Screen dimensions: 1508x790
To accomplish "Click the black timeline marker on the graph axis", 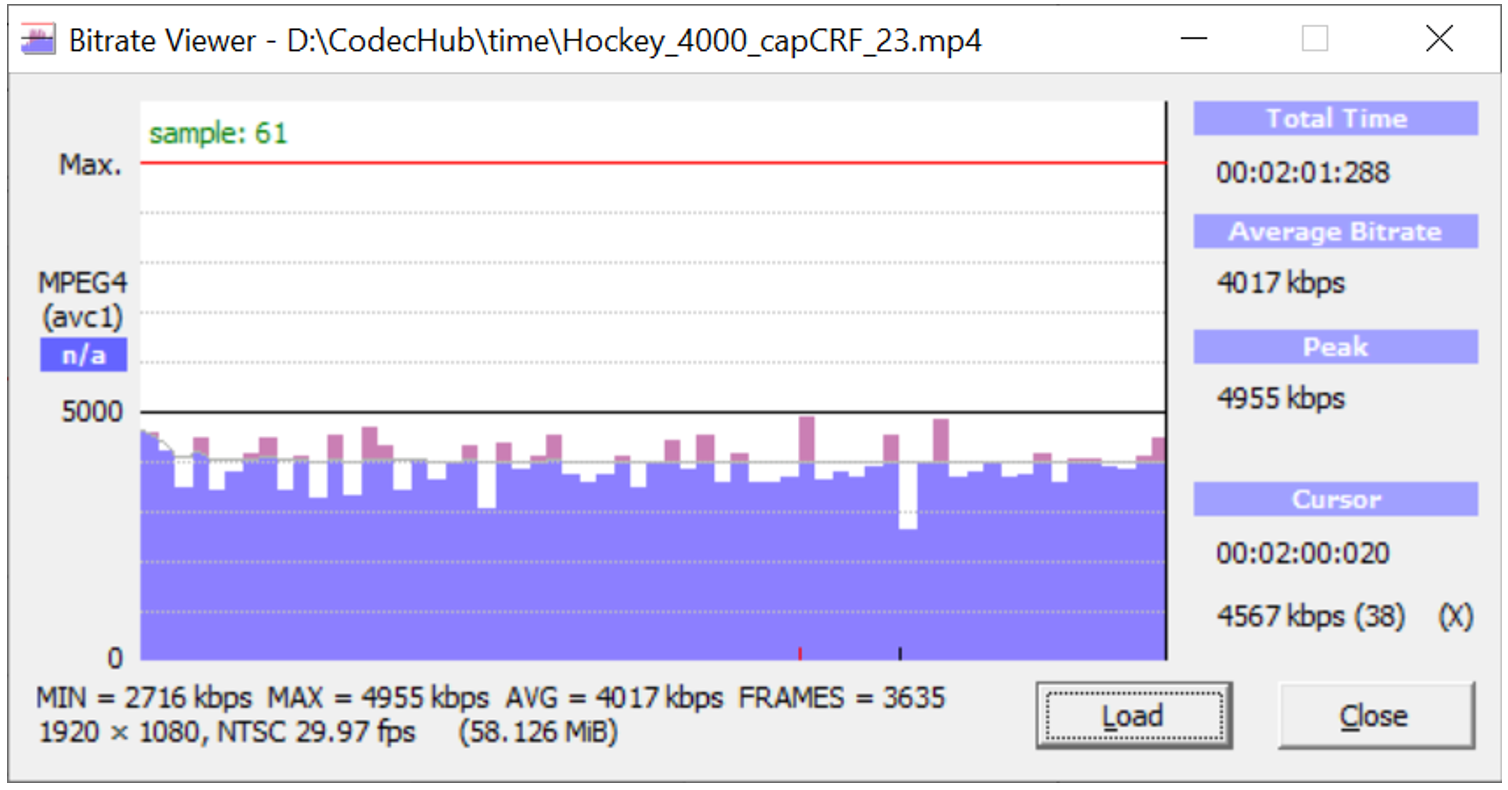I will pos(900,653).
